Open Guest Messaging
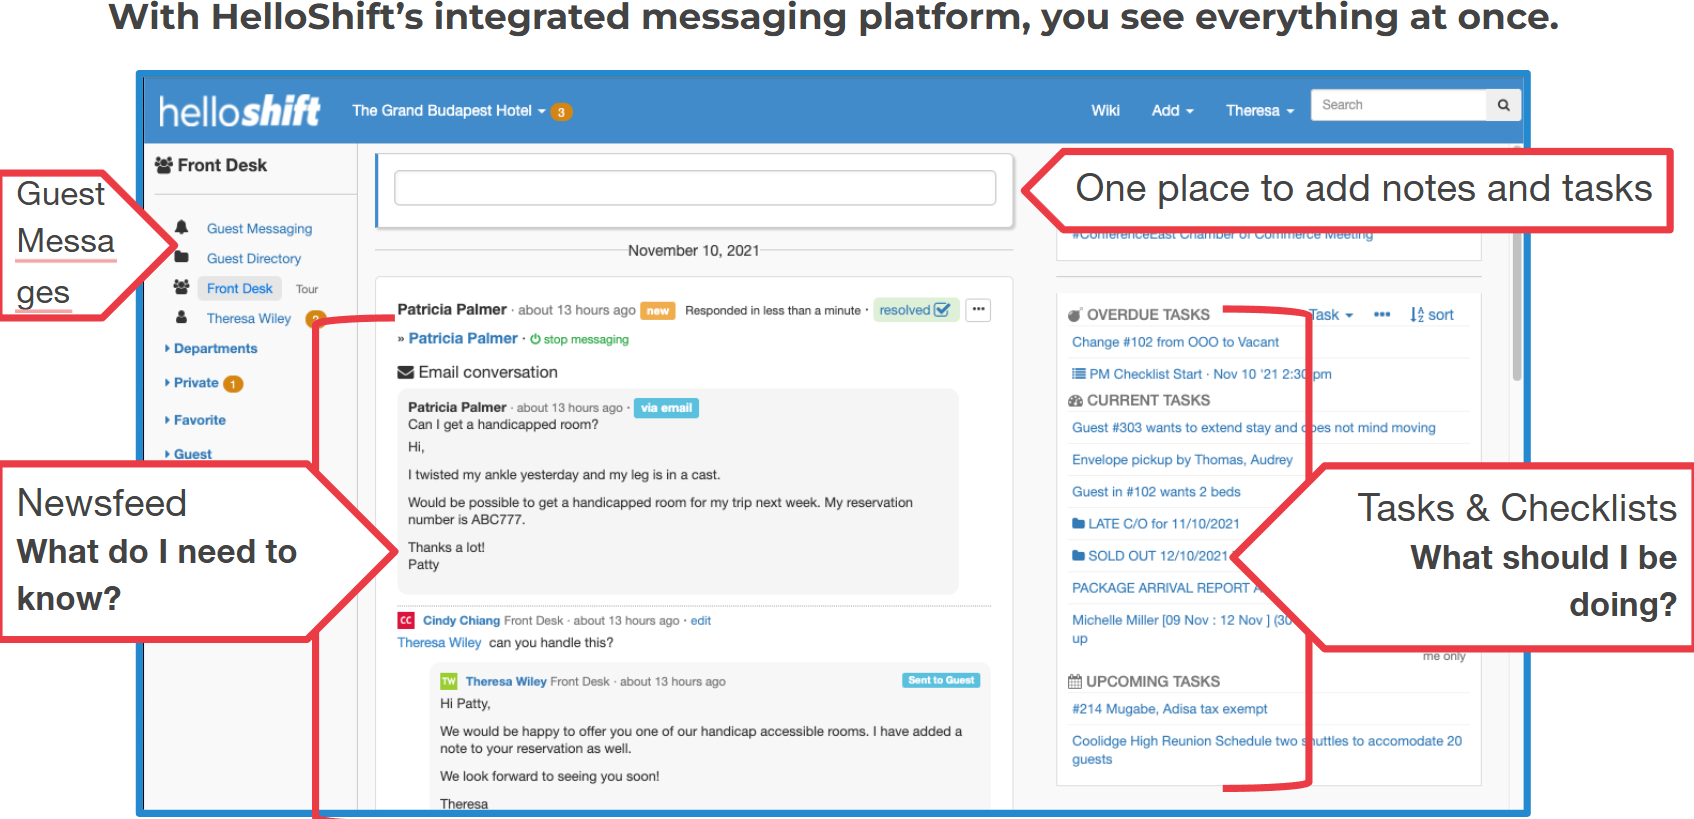This screenshot has height=819, width=1694. [x=259, y=229]
